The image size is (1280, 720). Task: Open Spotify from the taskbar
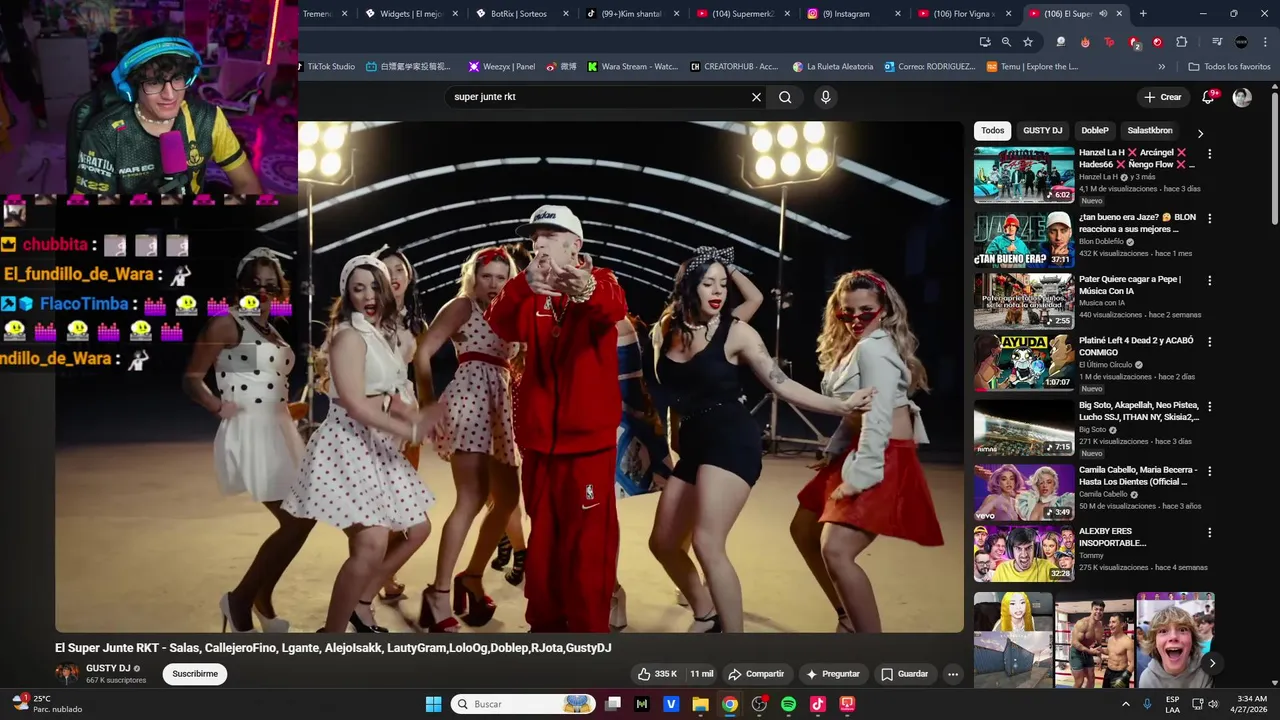788,704
